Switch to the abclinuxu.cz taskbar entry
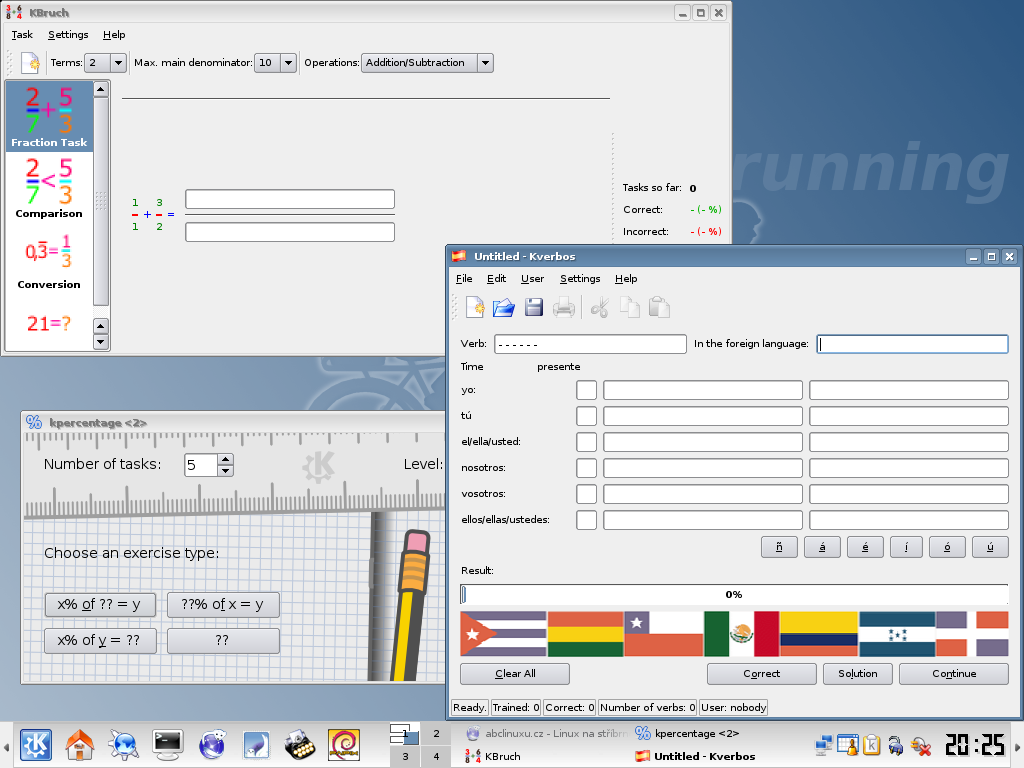1024x768 pixels. (x=546, y=734)
